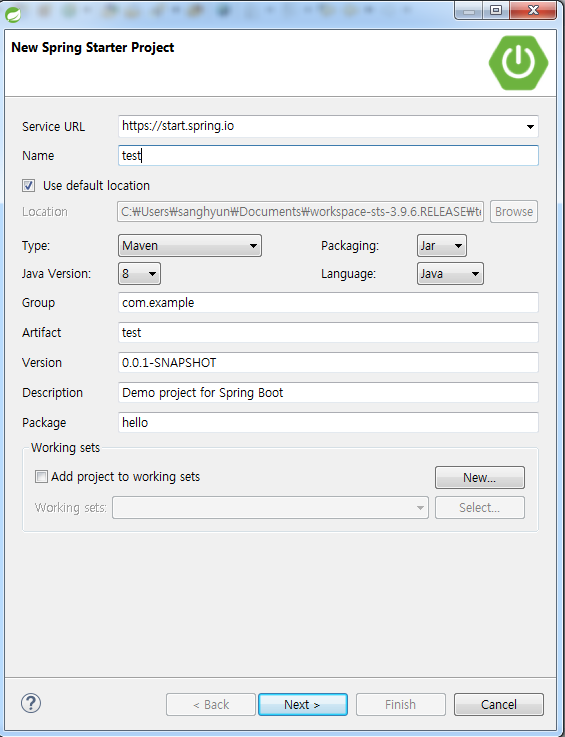Click the Working sets group label
The width and height of the screenshot is (565, 737).
click(65, 447)
